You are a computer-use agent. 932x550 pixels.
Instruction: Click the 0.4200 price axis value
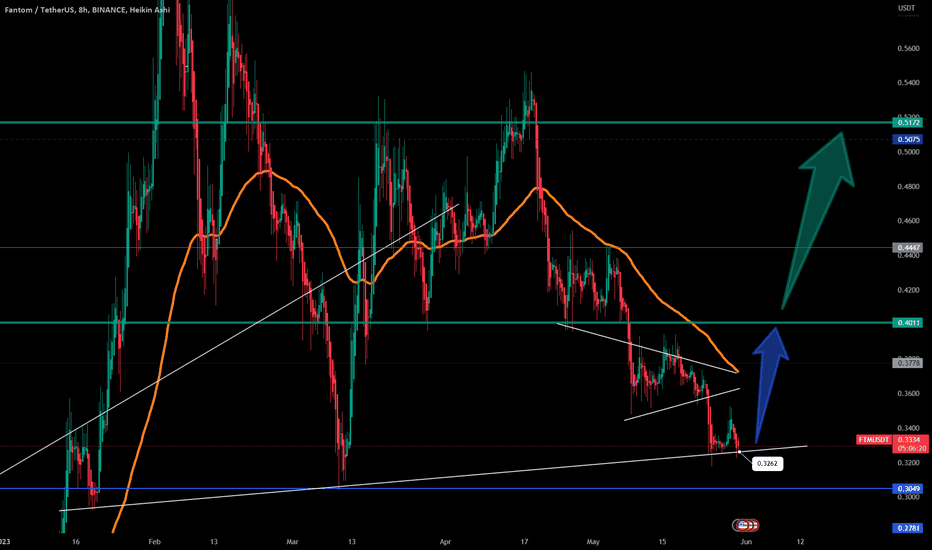(x=908, y=290)
